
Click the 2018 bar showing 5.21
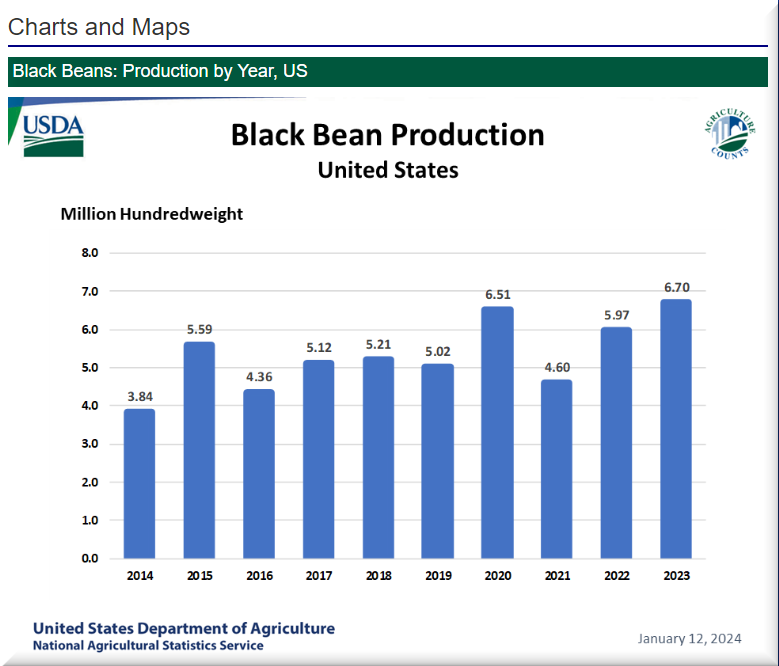(x=378, y=457)
